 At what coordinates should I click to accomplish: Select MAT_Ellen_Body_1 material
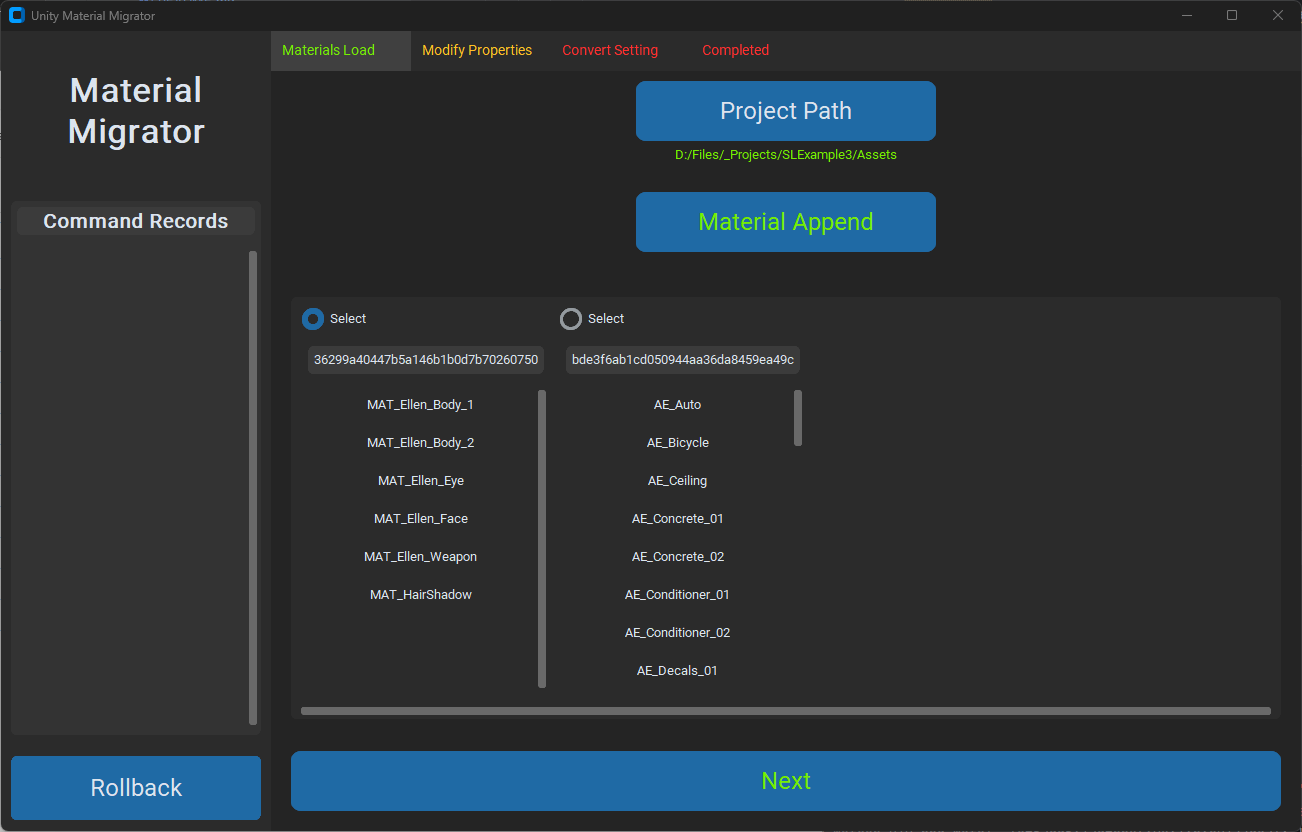[x=420, y=405]
